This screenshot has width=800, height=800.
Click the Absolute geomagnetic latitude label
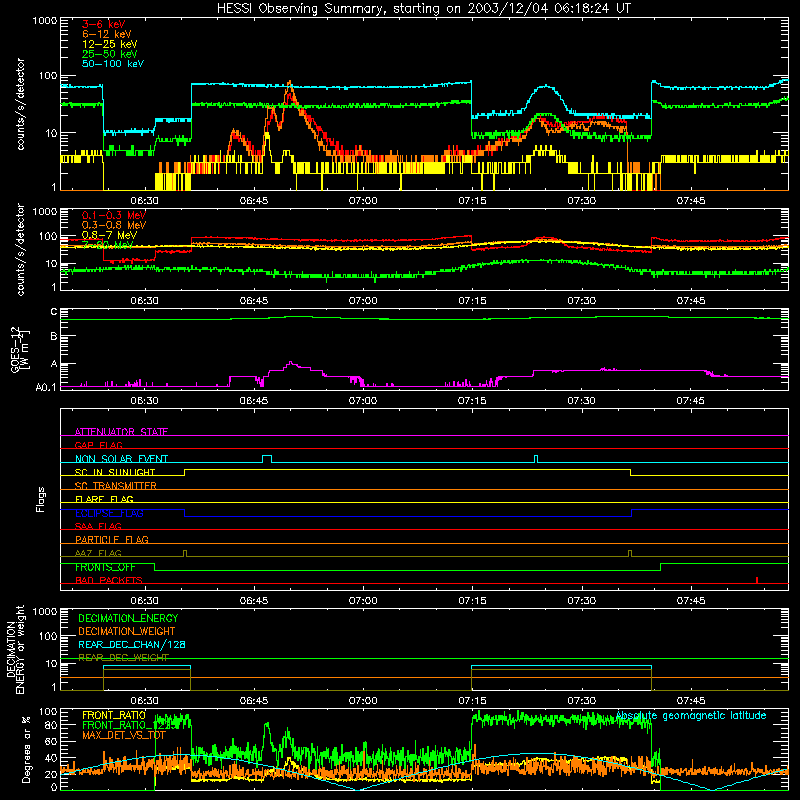click(691, 716)
